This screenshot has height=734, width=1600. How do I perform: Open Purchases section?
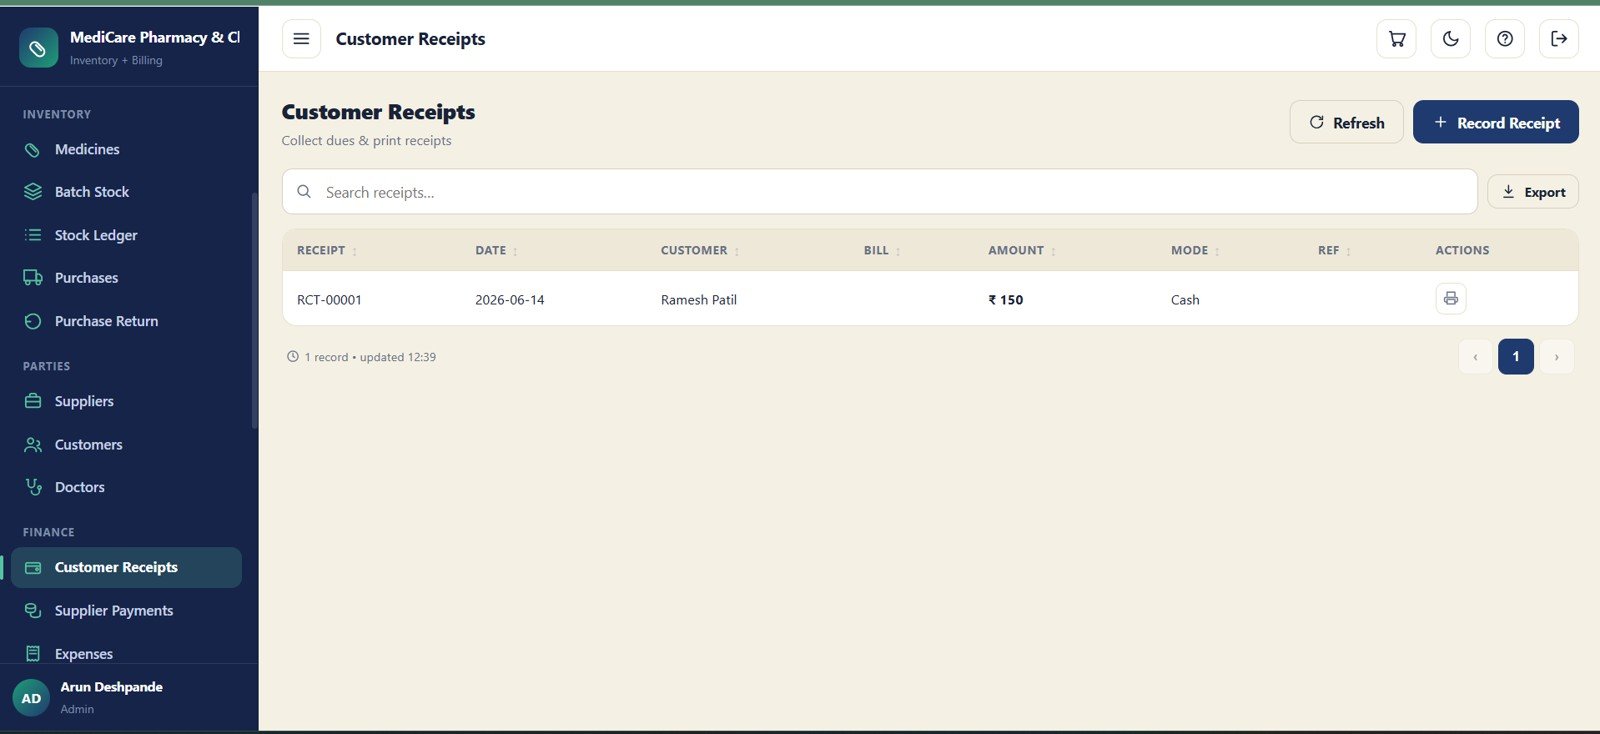tap(126, 278)
